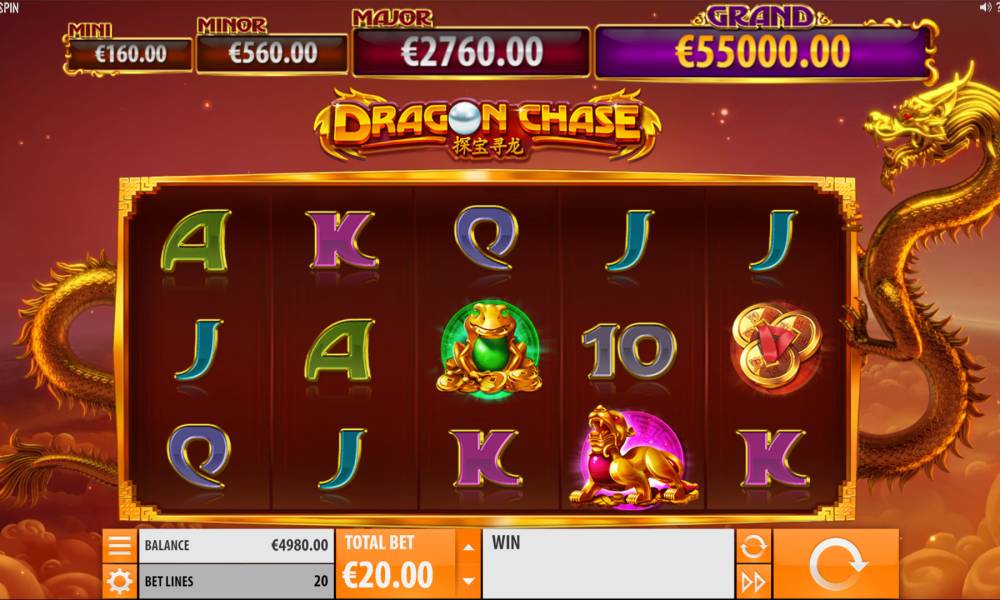Select the Minor jackpot €560.00 panel
Image resolution: width=1000 pixels, height=600 pixels.
click(272, 54)
